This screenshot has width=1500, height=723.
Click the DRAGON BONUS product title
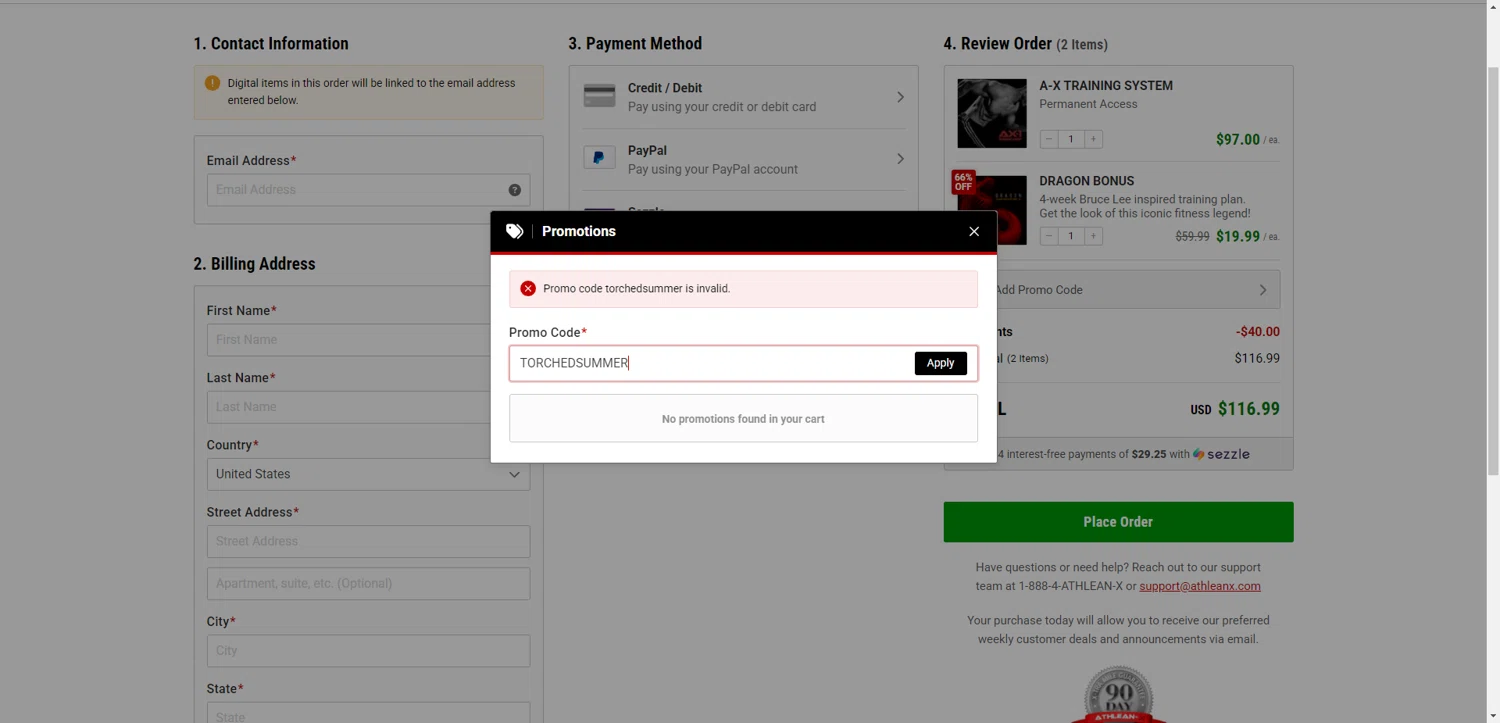tap(1086, 181)
